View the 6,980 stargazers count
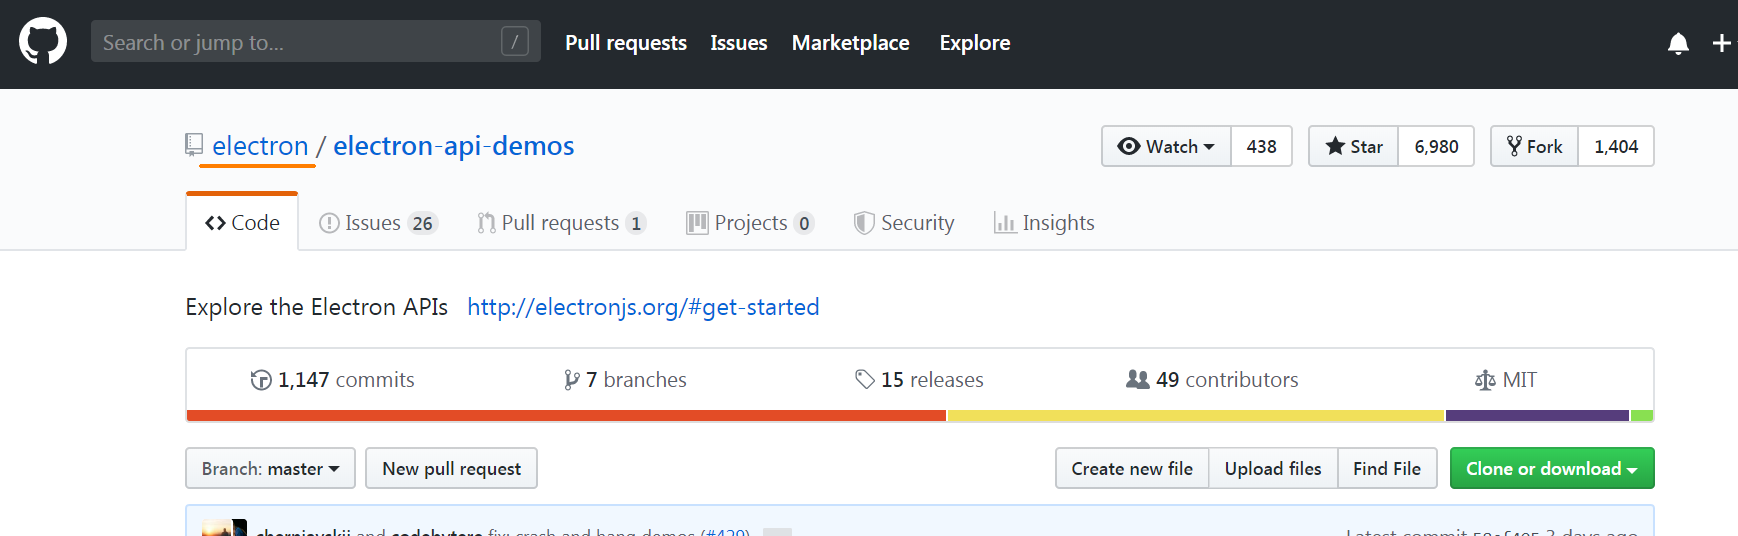1738x536 pixels. tap(1436, 146)
